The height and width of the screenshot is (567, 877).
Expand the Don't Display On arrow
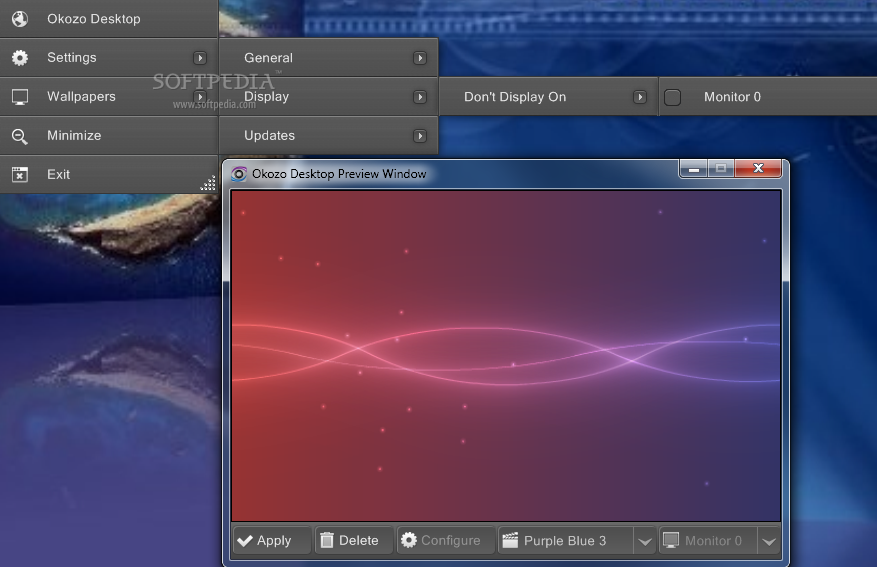pyautogui.click(x=639, y=97)
